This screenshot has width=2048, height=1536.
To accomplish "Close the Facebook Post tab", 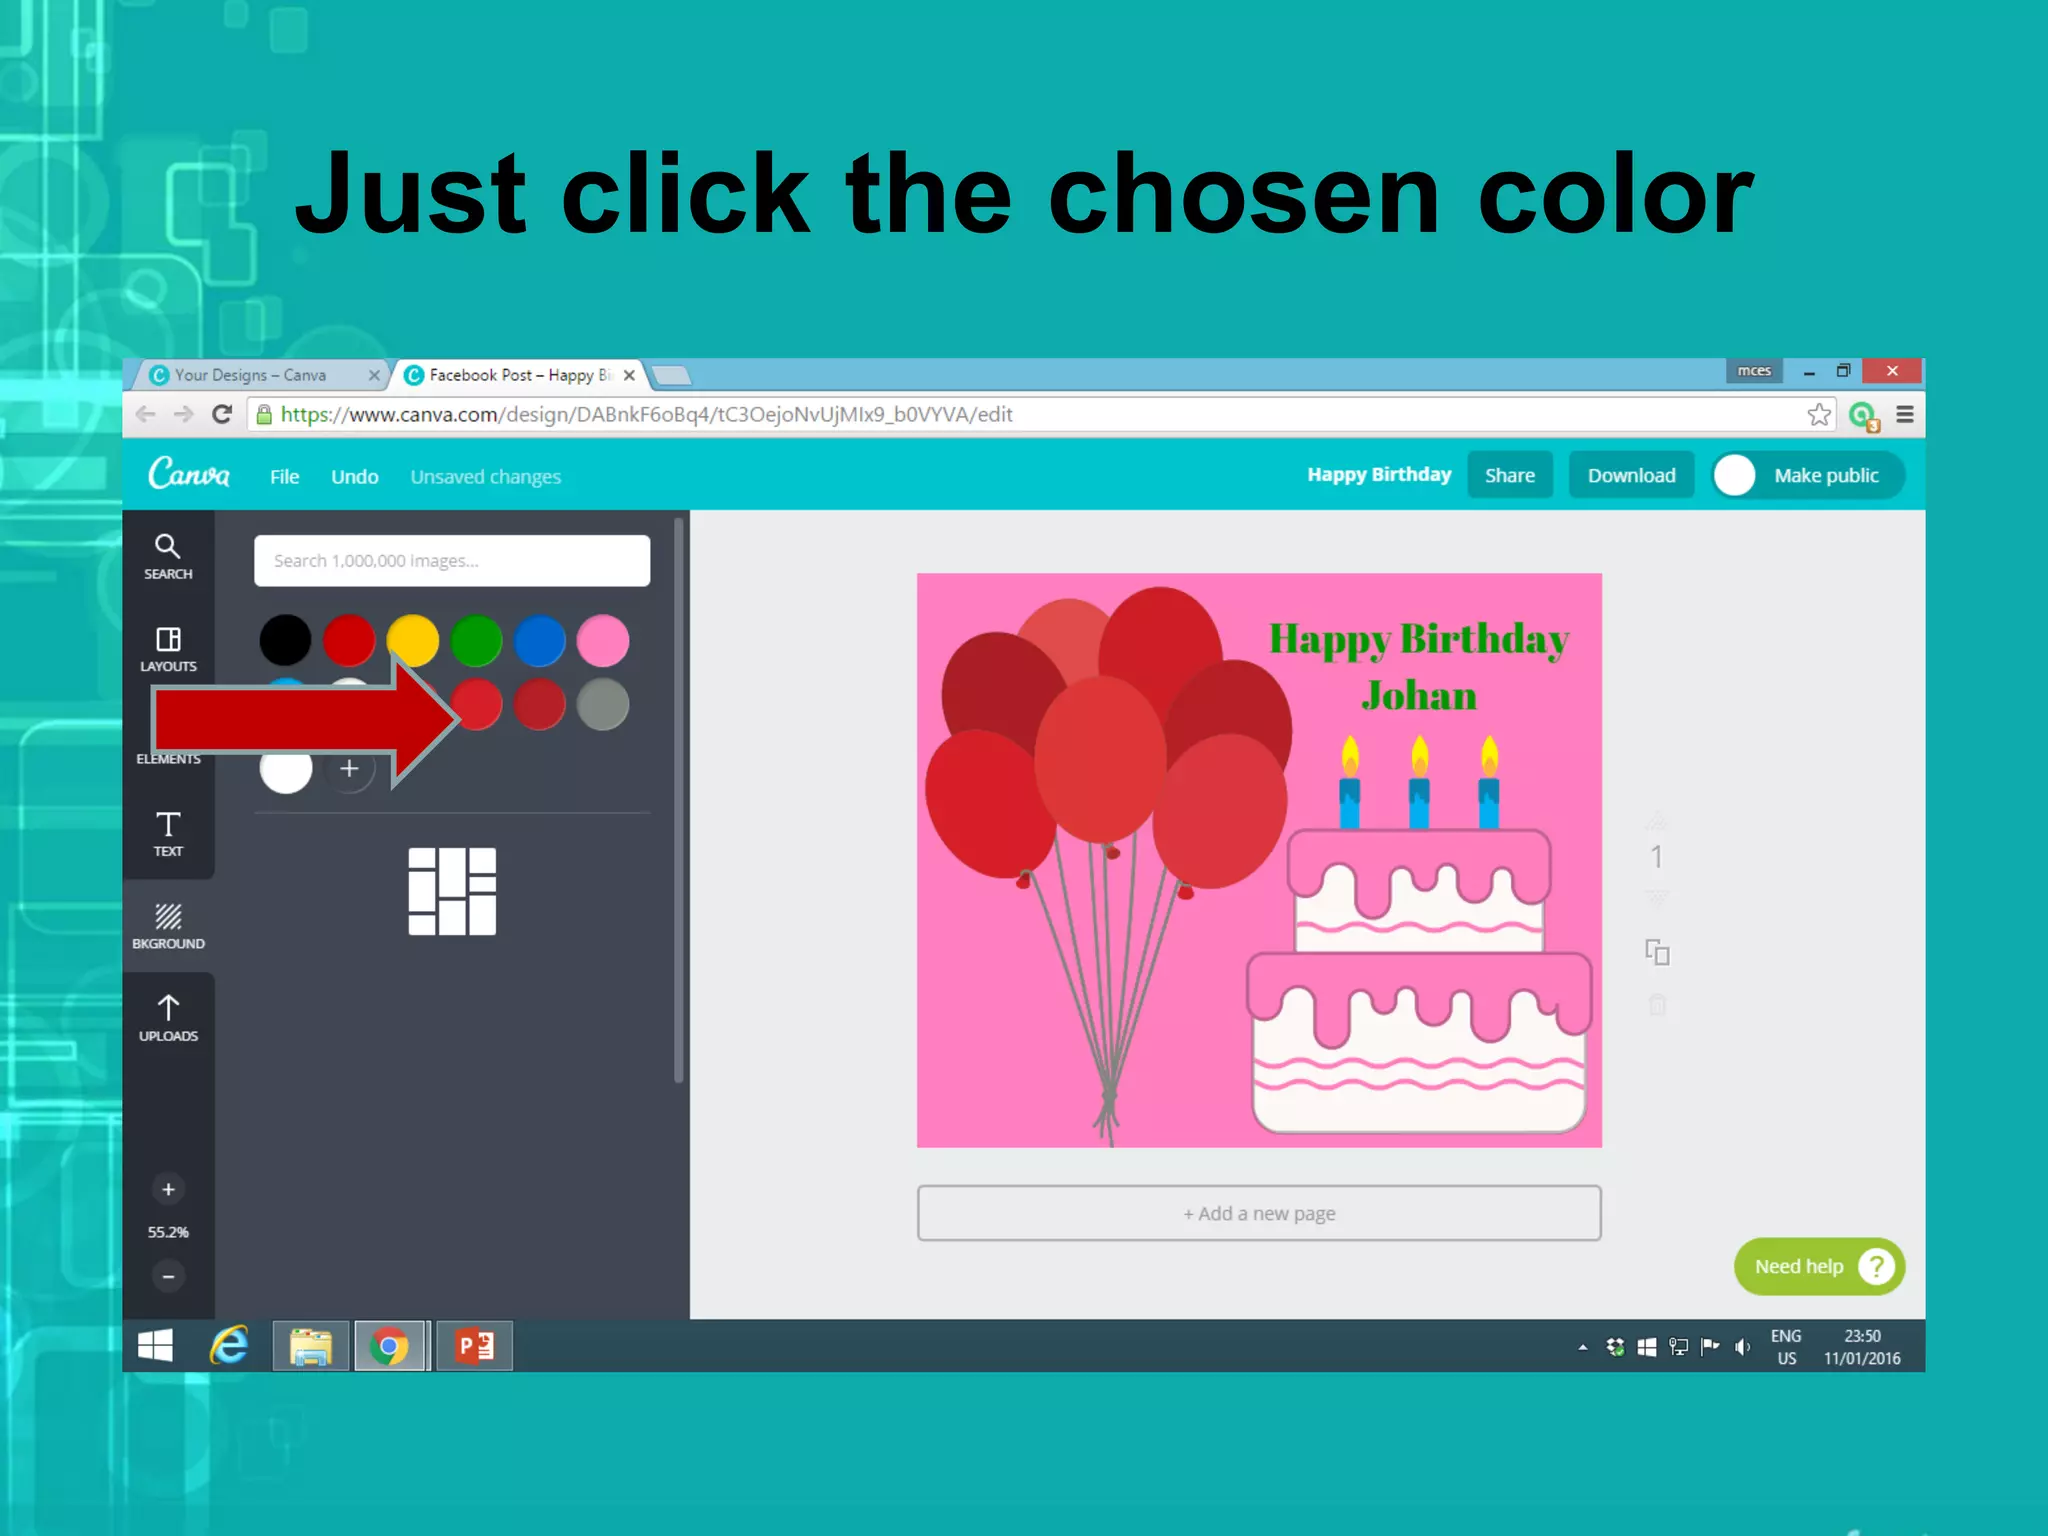I will [629, 375].
